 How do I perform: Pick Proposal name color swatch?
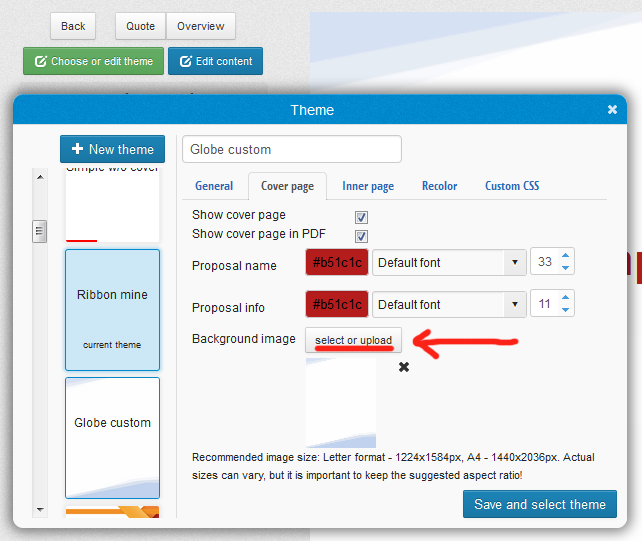[337, 263]
